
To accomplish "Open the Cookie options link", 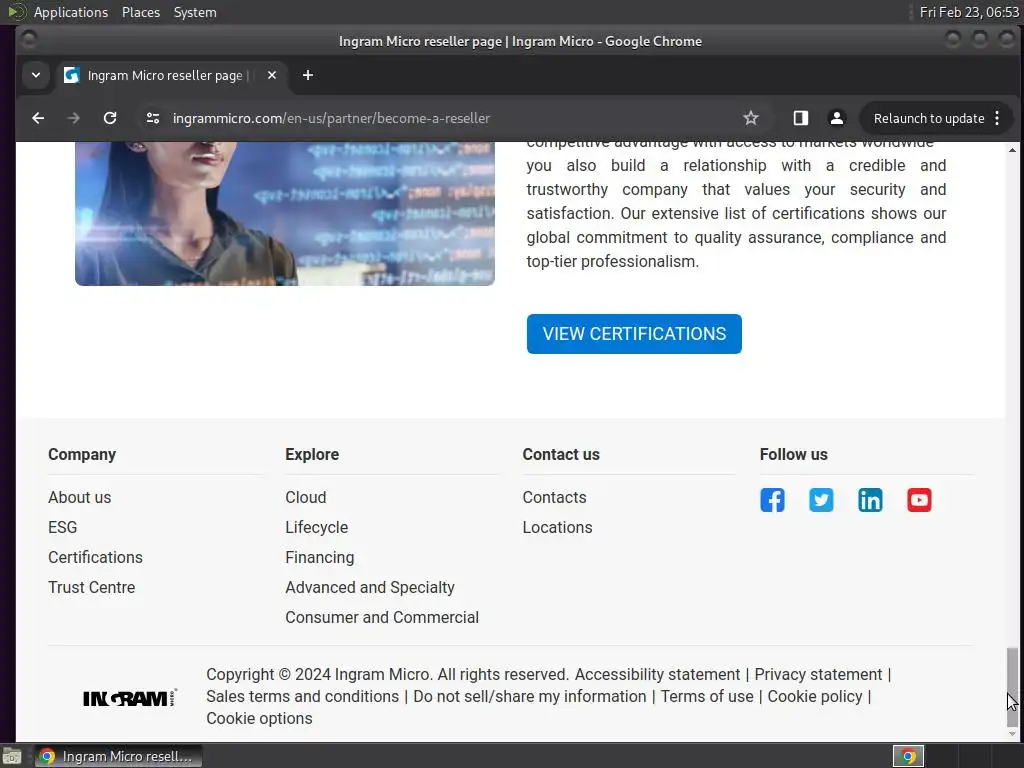I will coord(259,718).
